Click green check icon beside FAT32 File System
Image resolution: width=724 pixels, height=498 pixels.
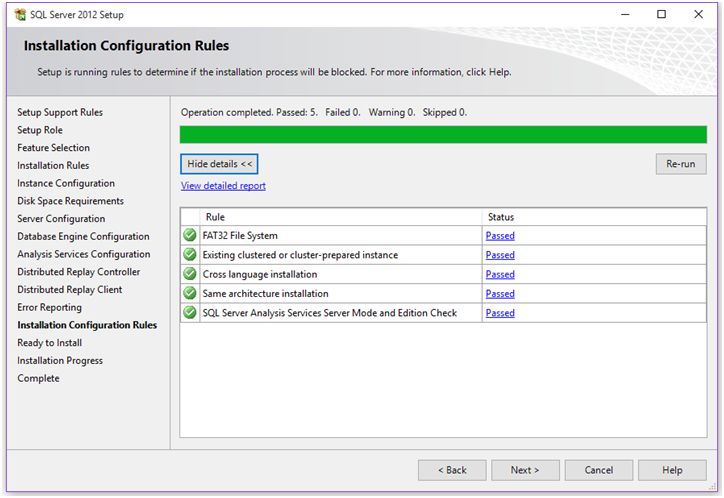click(189, 235)
